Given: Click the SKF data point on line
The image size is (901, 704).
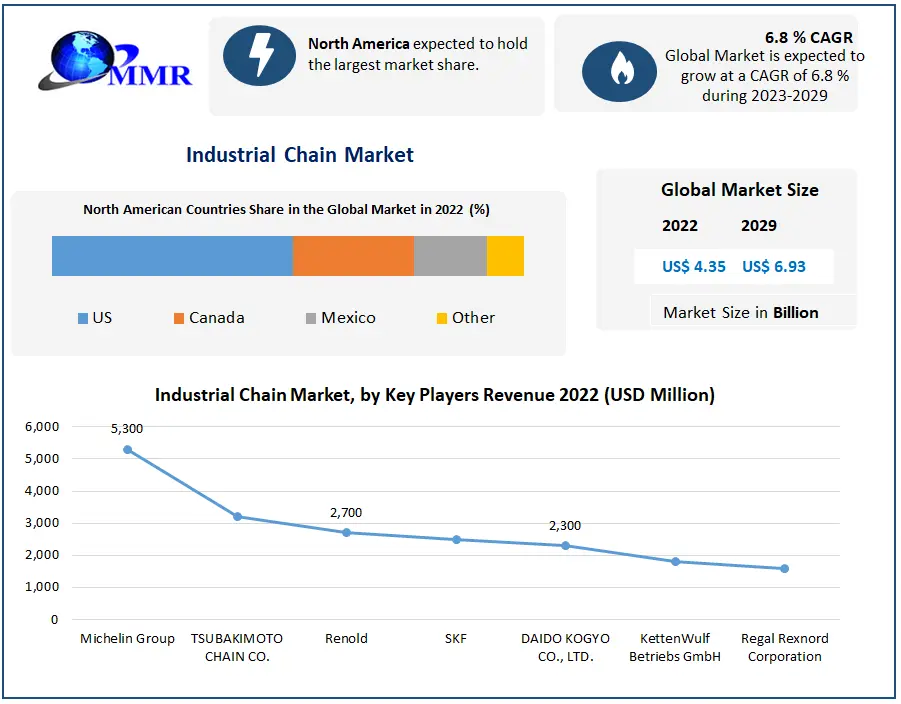Looking at the screenshot, I should click(456, 539).
